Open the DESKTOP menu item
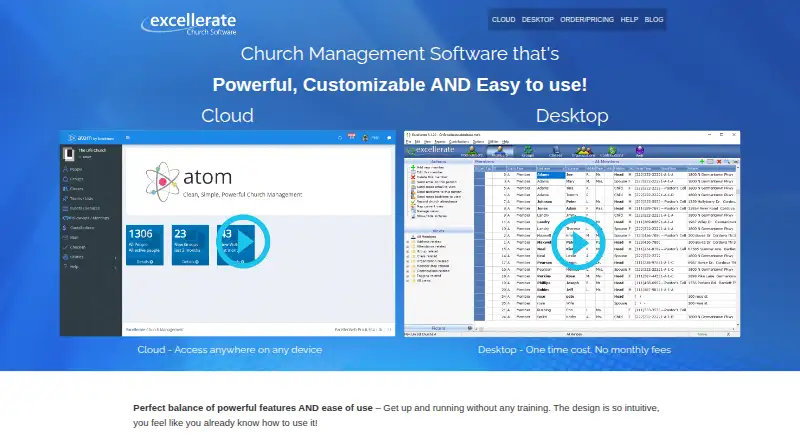The height and width of the screenshot is (440, 800). pos(537,19)
